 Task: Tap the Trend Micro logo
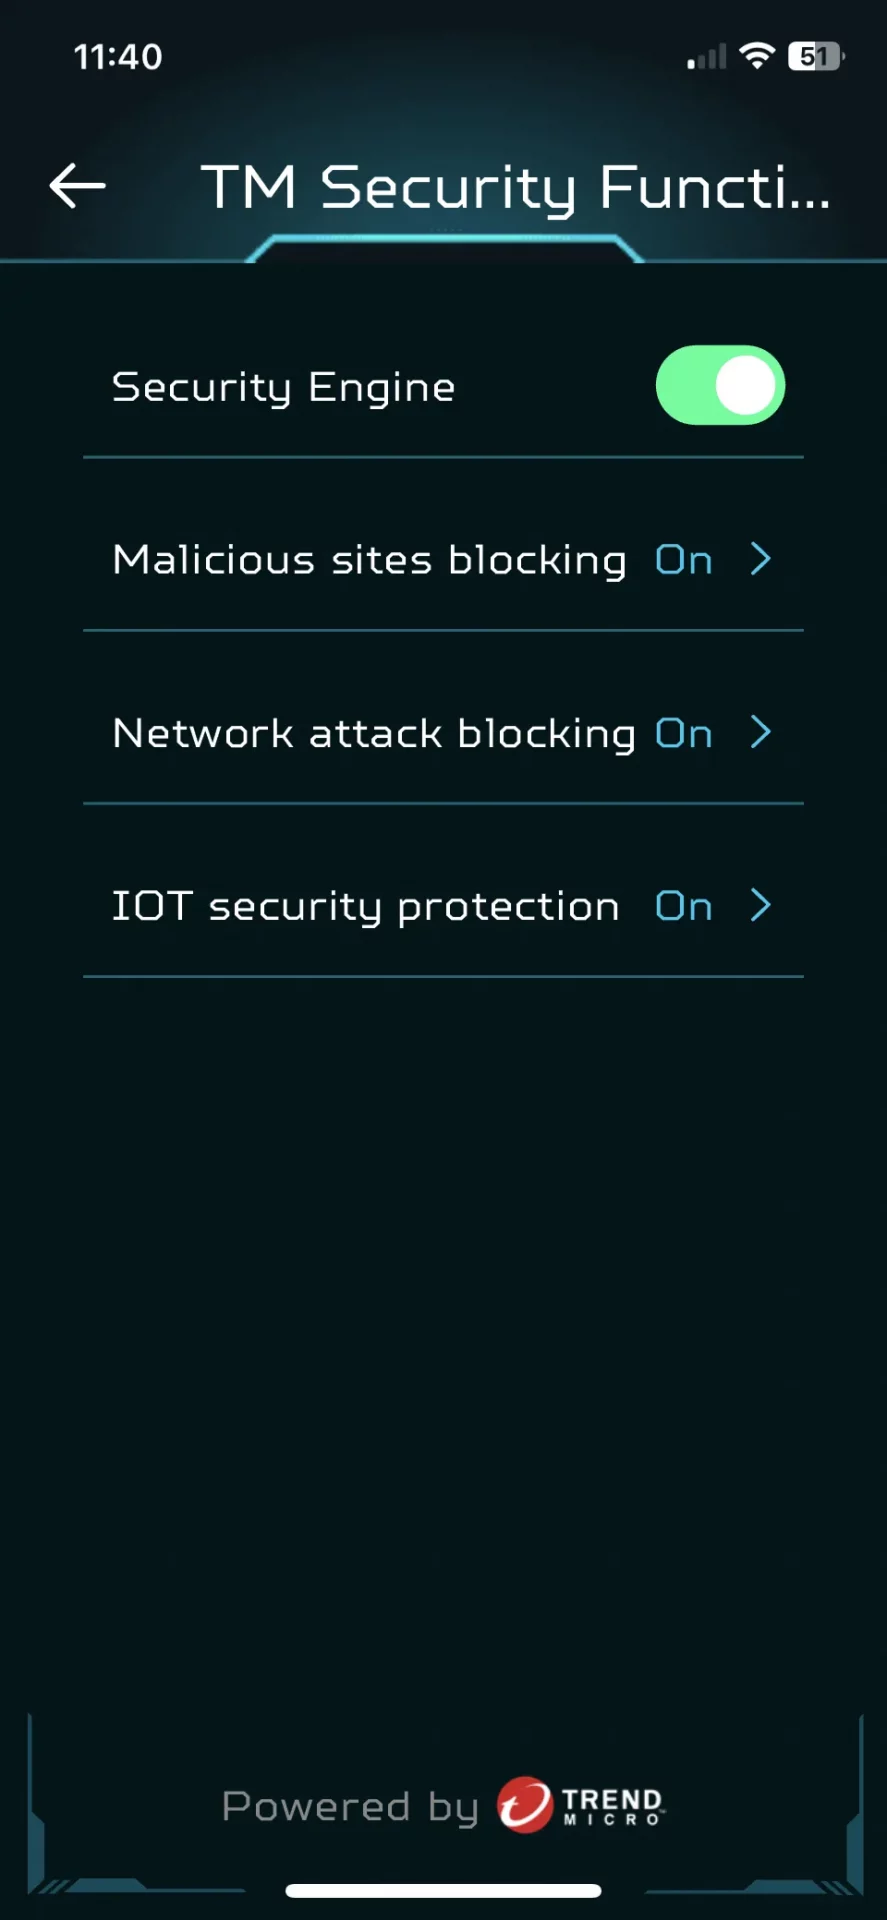coord(581,1805)
